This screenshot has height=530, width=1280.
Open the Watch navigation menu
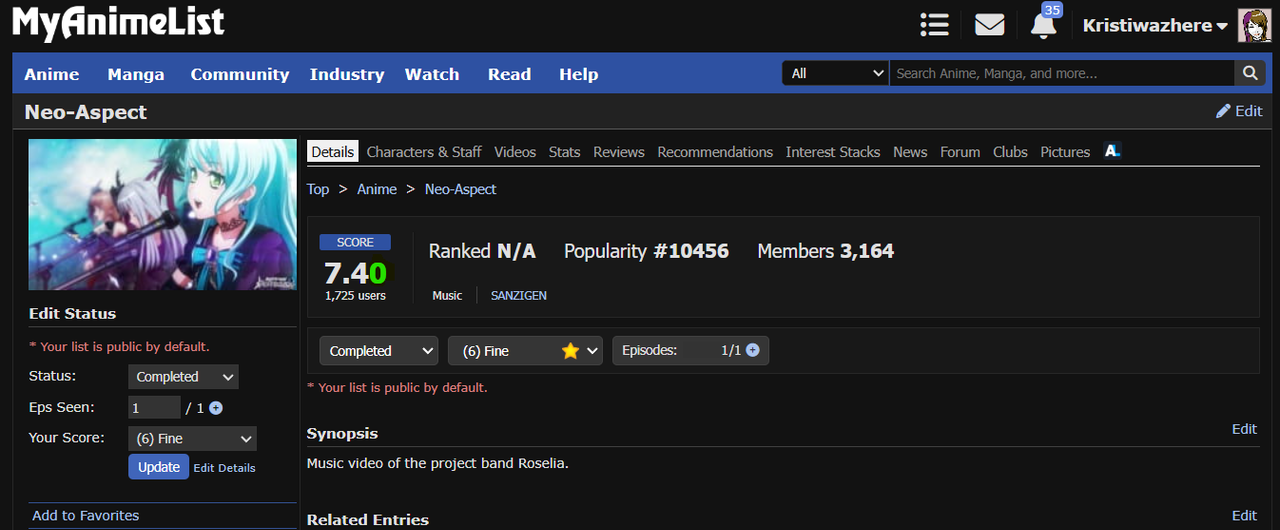click(x=432, y=74)
